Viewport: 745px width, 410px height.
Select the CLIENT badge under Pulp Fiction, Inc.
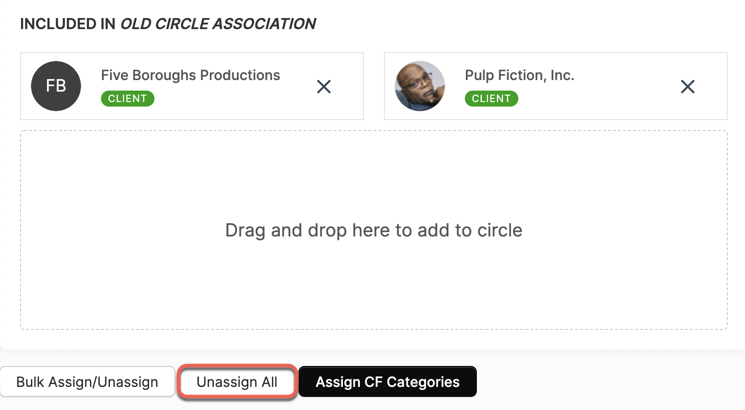491,98
